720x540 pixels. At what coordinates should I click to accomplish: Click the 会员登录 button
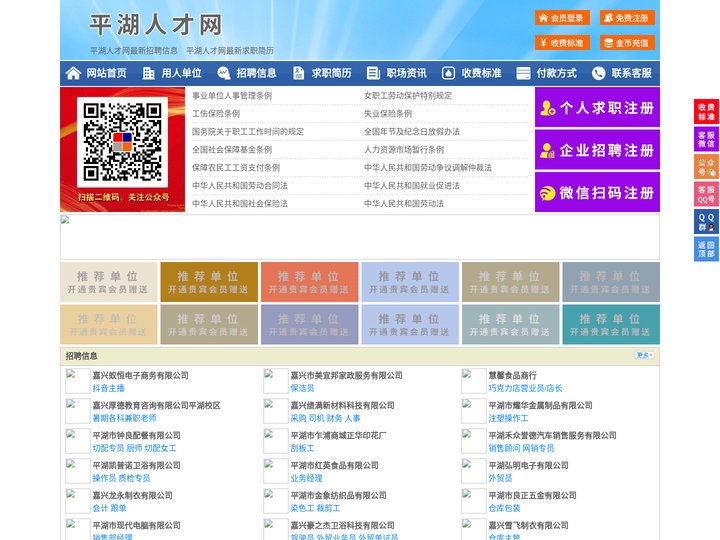click(x=562, y=18)
